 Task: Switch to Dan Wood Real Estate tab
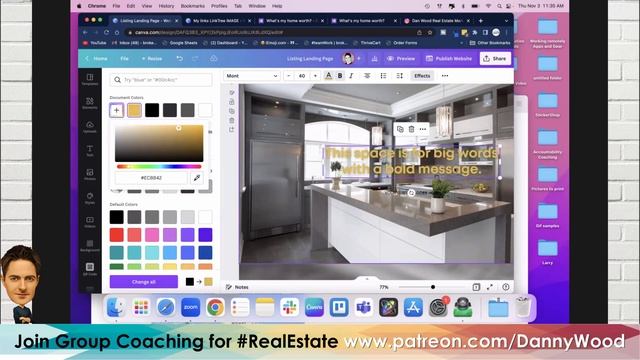436,20
